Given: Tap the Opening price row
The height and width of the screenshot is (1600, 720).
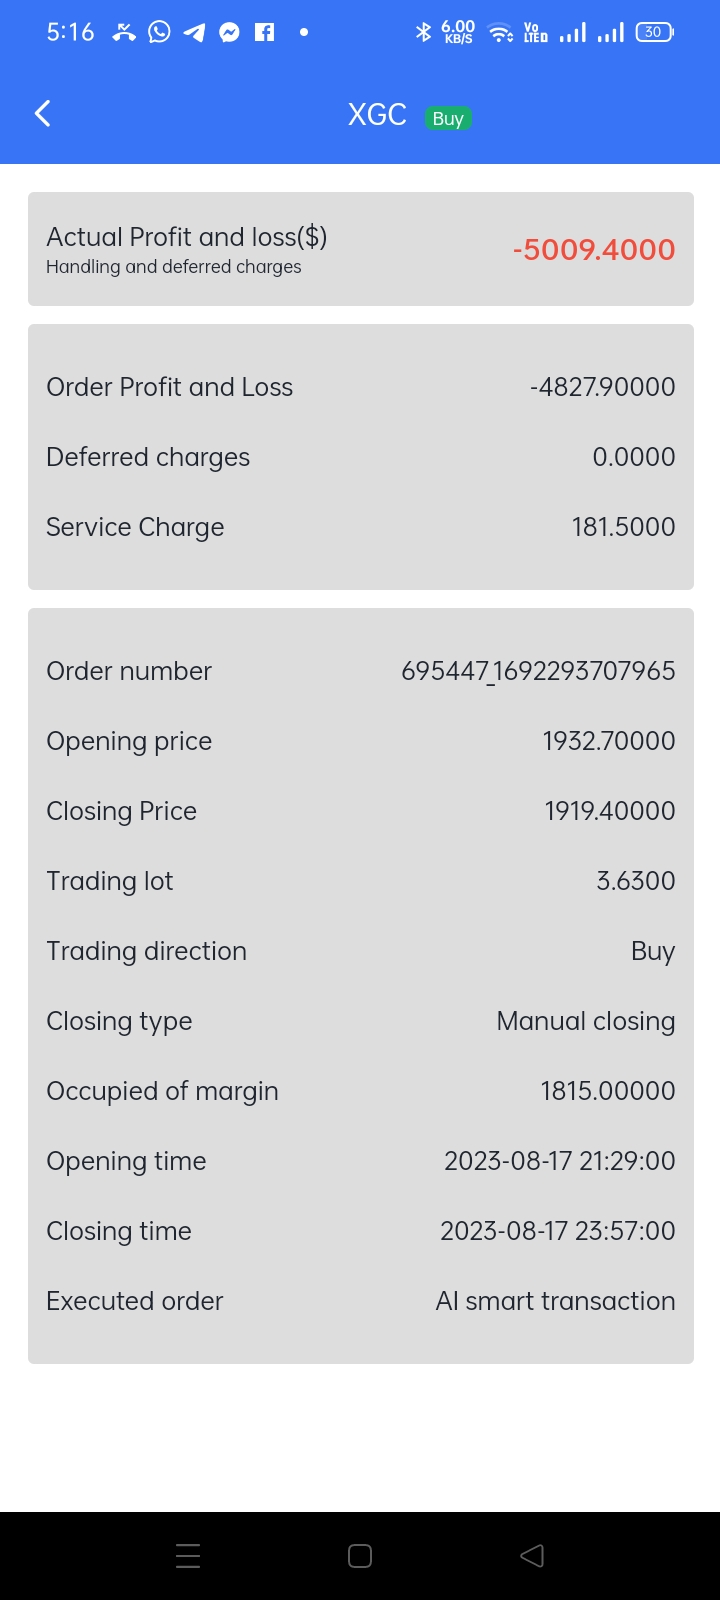Looking at the screenshot, I should [360, 741].
